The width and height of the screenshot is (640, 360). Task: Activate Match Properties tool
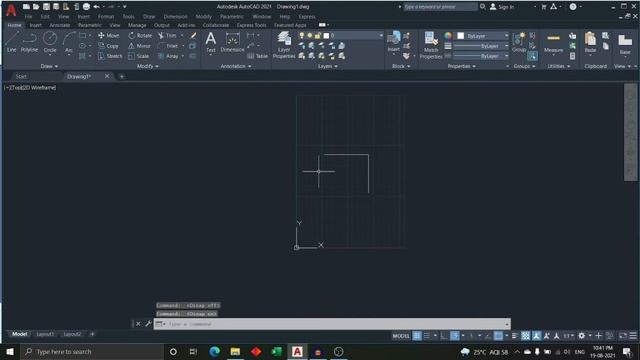pos(431,45)
